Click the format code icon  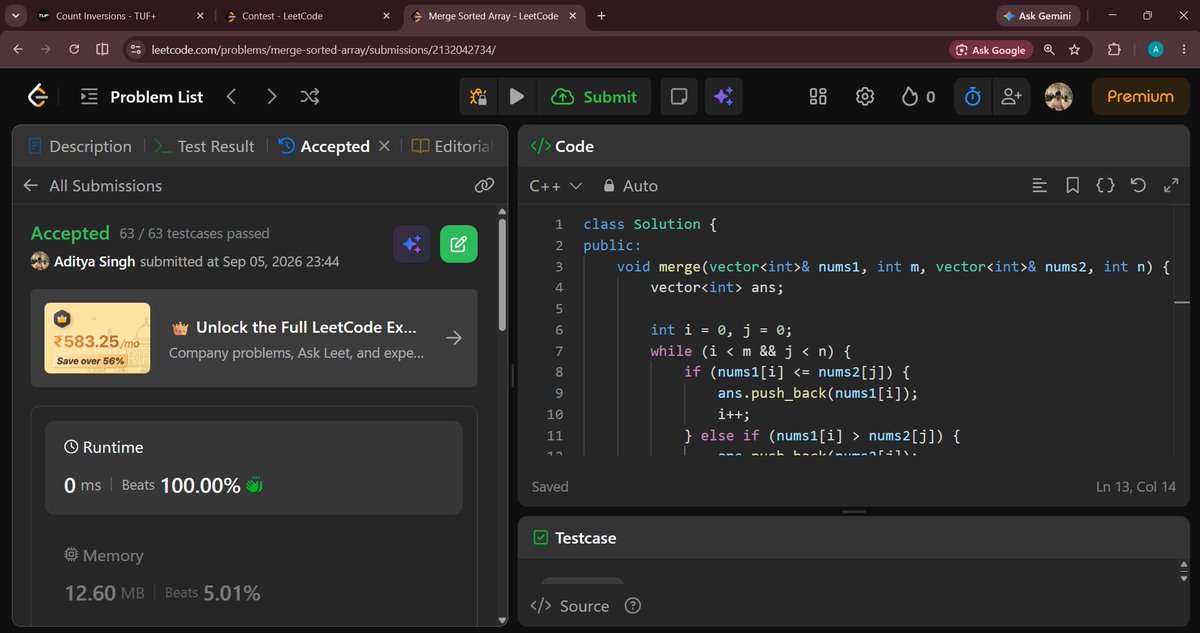(x=1039, y=186)
